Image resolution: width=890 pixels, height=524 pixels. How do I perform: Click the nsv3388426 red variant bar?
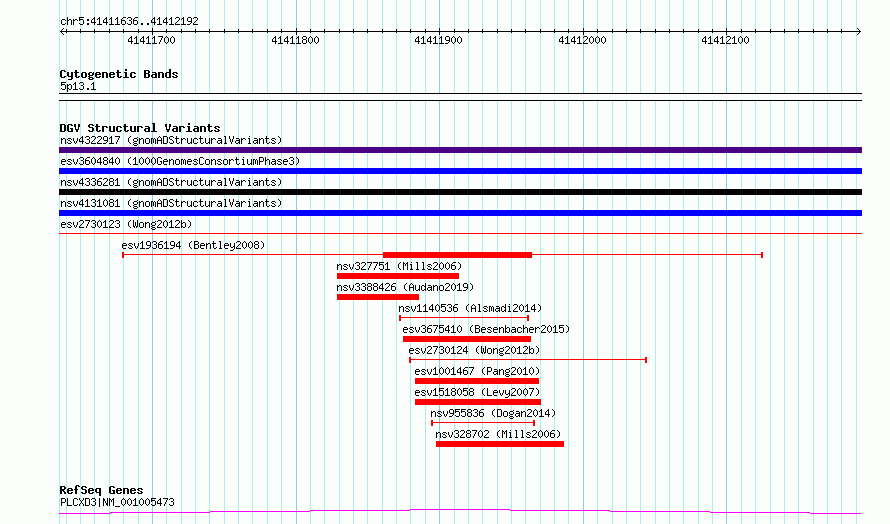pyautogui.click(x=377, y=297)
